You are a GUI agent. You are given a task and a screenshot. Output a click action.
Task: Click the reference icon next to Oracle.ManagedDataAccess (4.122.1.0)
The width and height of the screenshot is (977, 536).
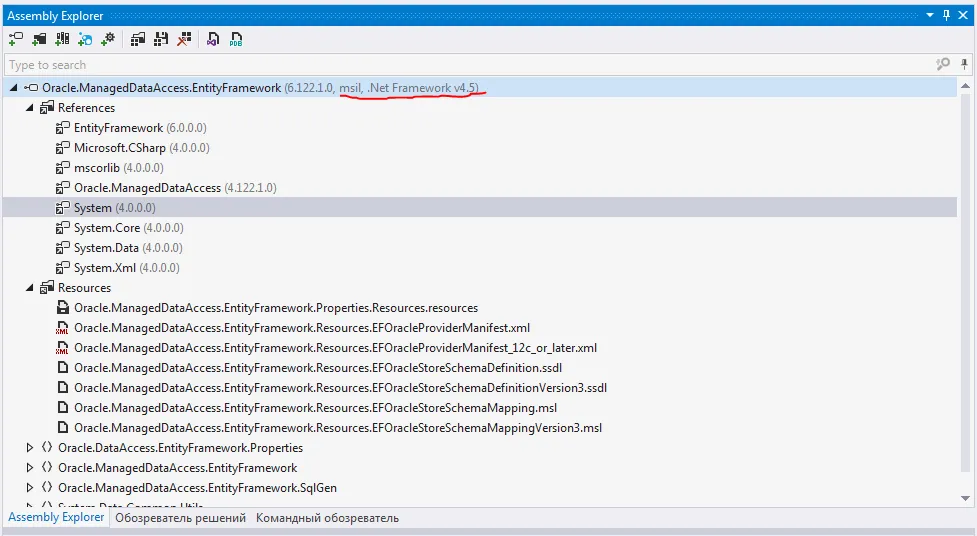62,188
